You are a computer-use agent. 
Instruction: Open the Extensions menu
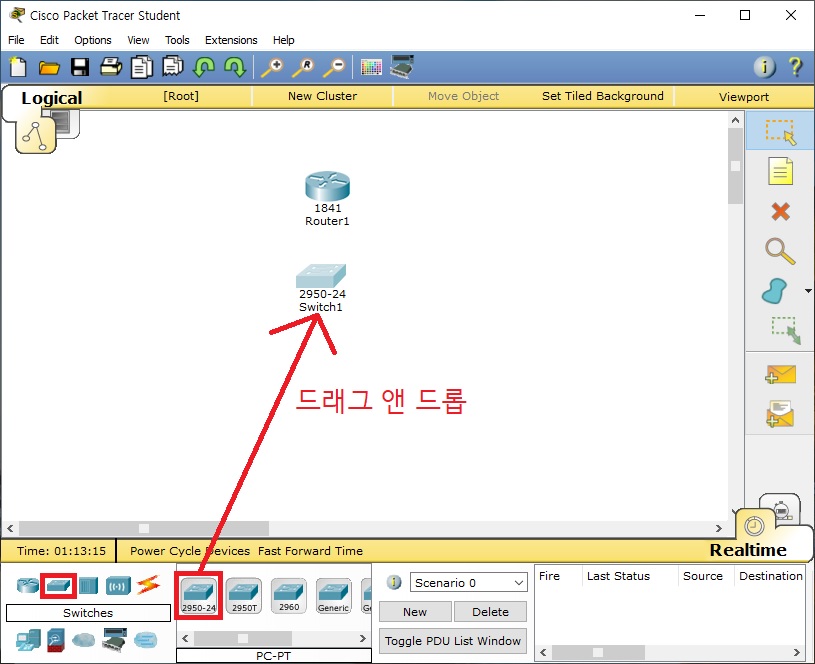tap(231, 40)
